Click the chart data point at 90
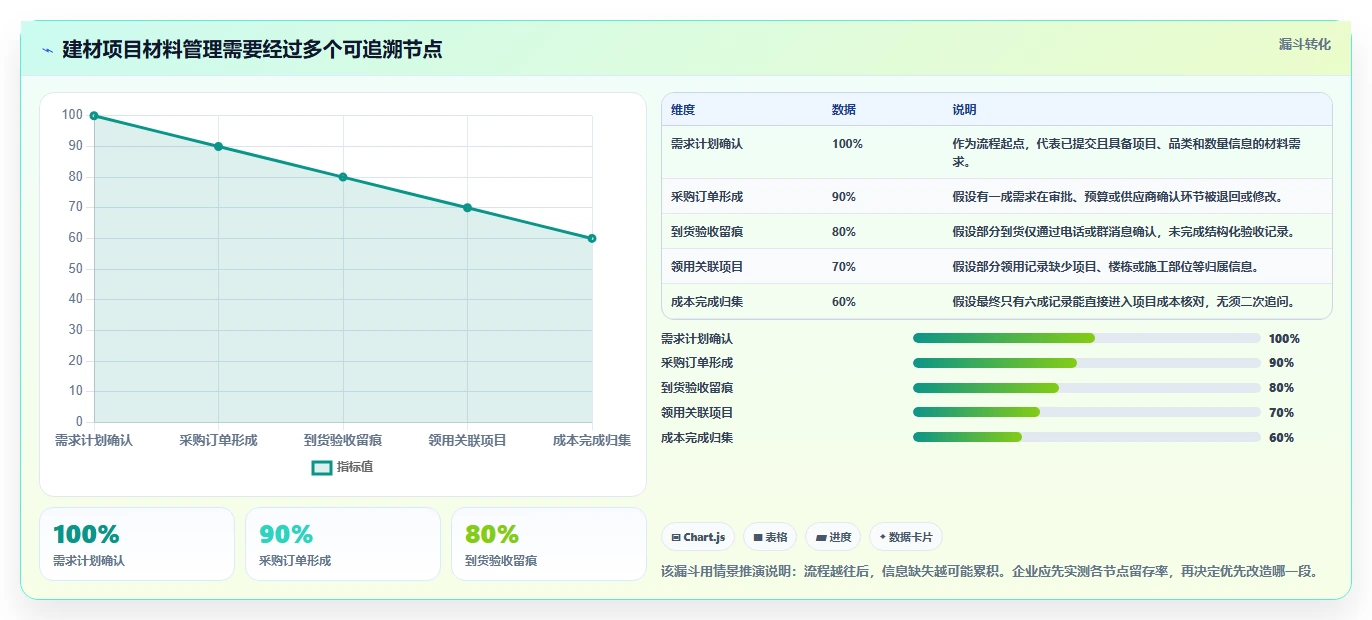The width and height of the screenshot is (1372, 620). (x=218, y=146)
